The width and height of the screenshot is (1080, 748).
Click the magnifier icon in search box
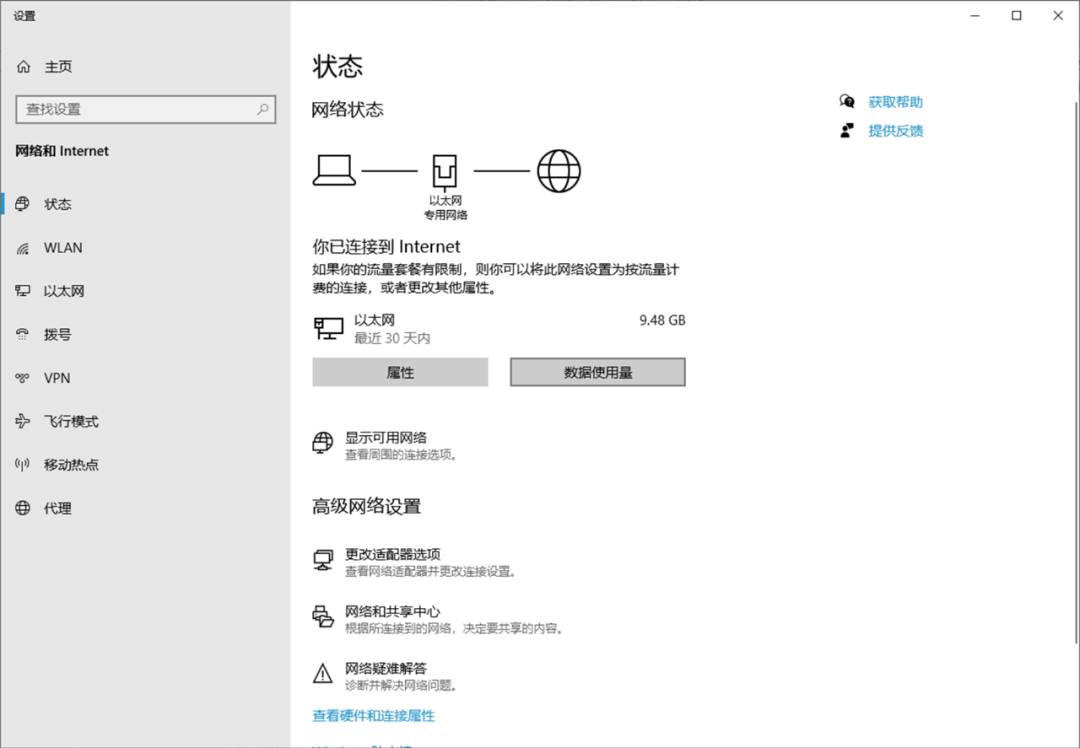(x=263, y=109)
